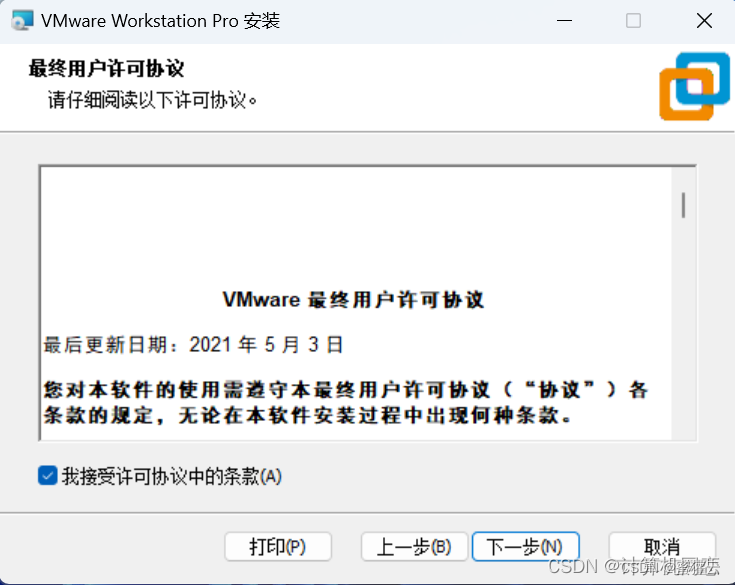
Task: Go back with the 上一步(B) button
Action: 414,546
